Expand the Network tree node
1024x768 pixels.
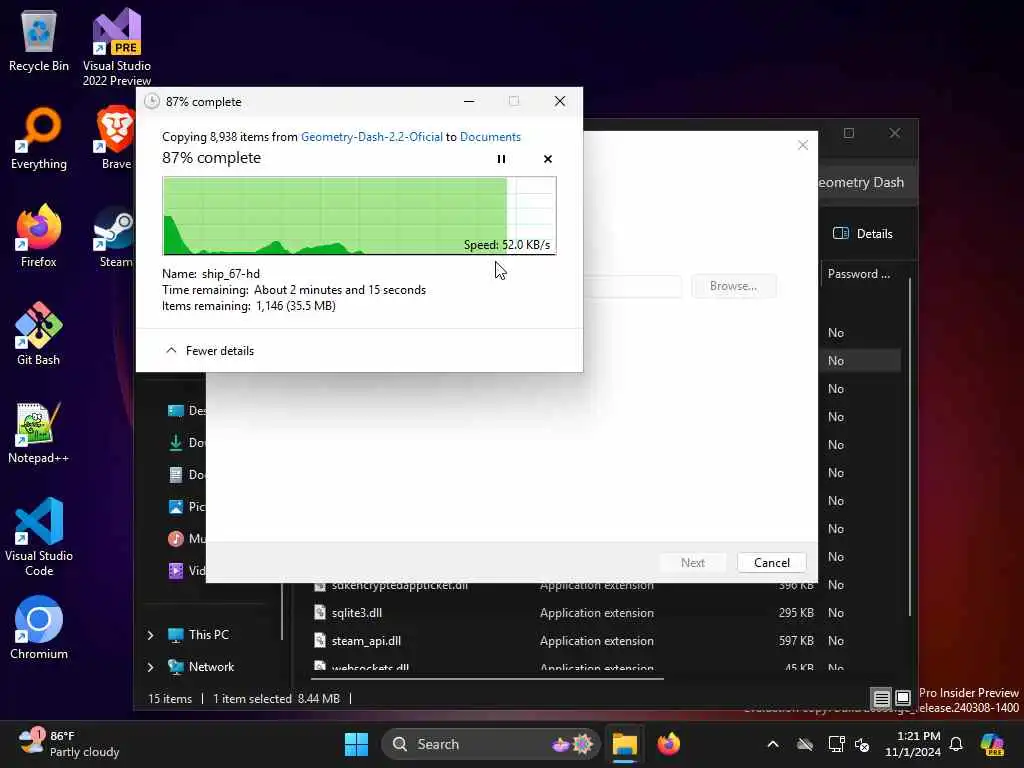[x=150, y=667]
